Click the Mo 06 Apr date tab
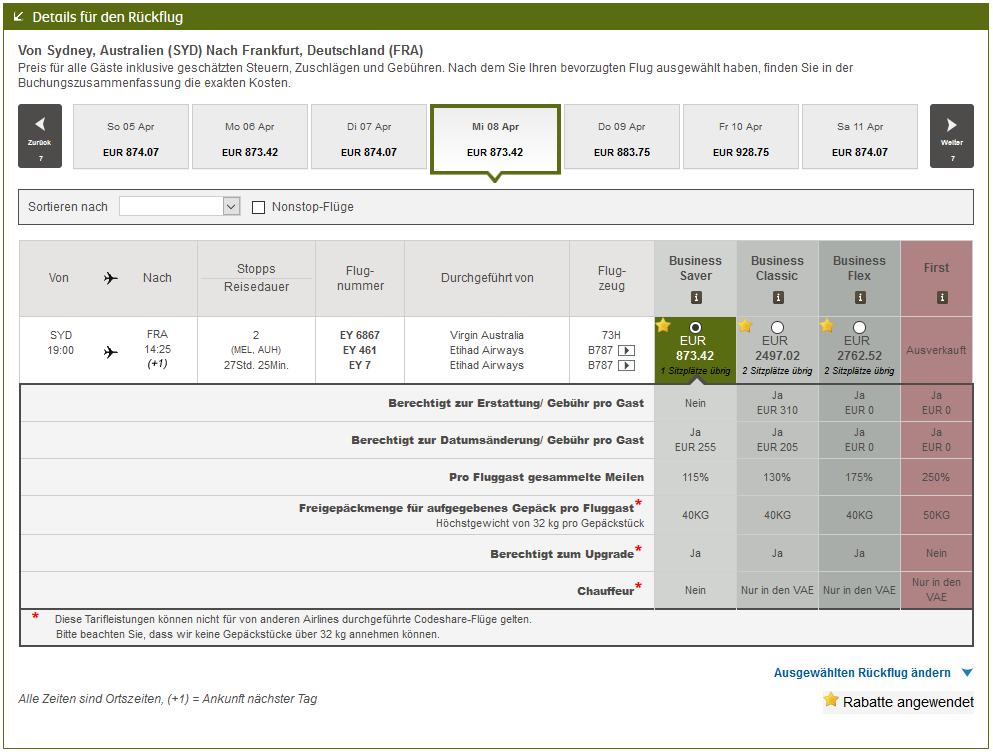Viewport: 993px width, 755px height. click(250, 138)
